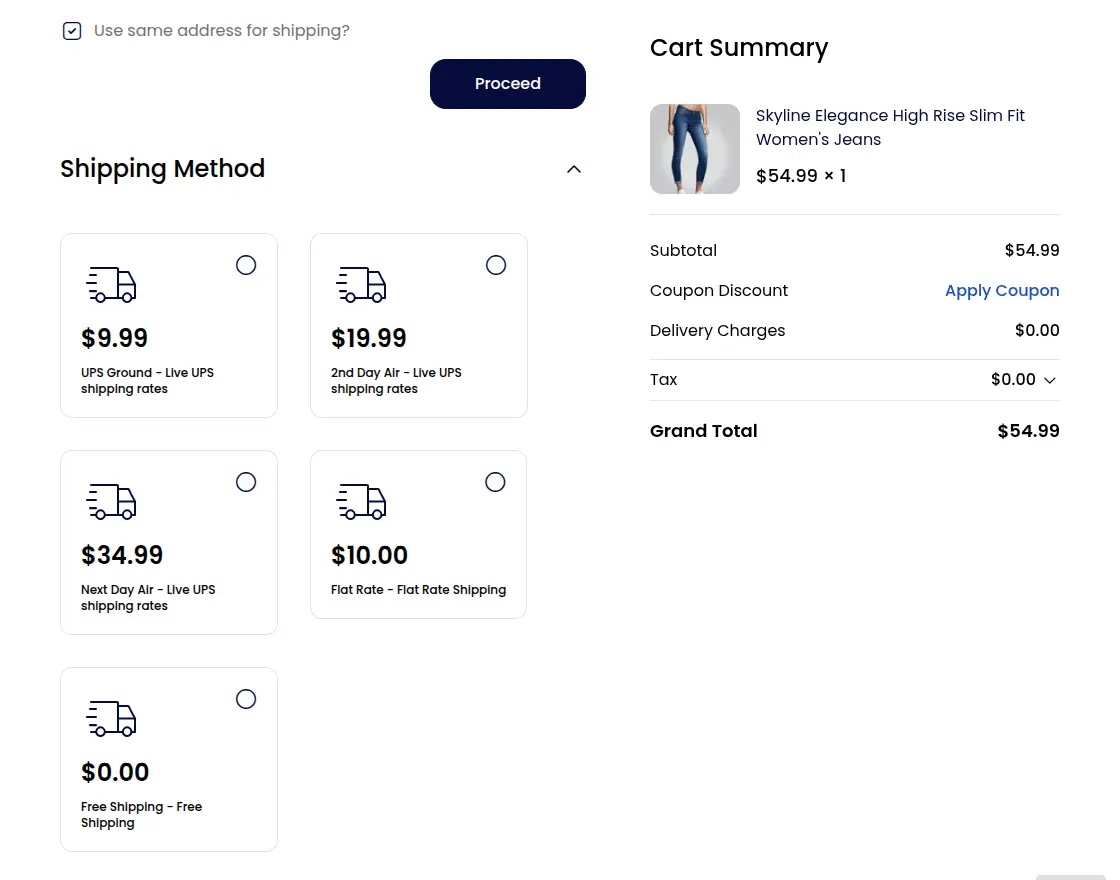Click the UPS Ground truck icon

111,285
